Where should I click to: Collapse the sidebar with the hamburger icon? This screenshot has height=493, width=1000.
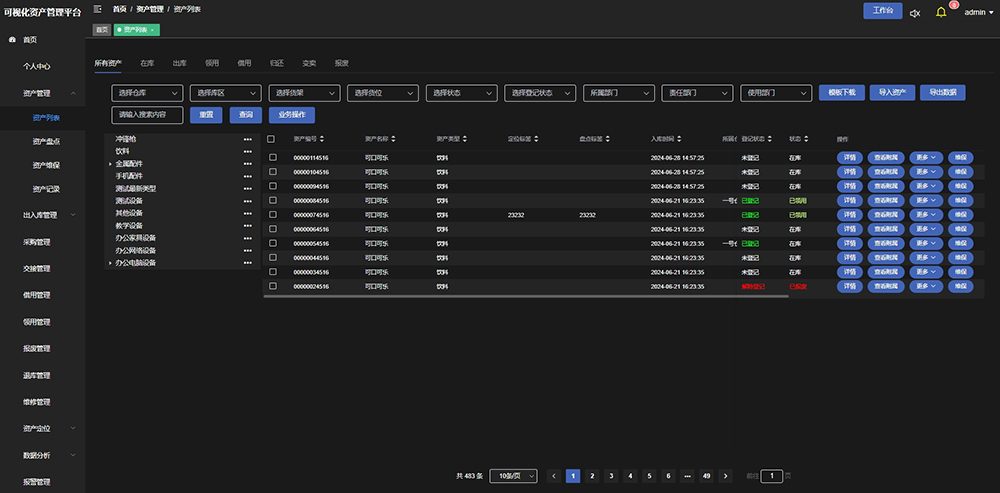point(97,8)
